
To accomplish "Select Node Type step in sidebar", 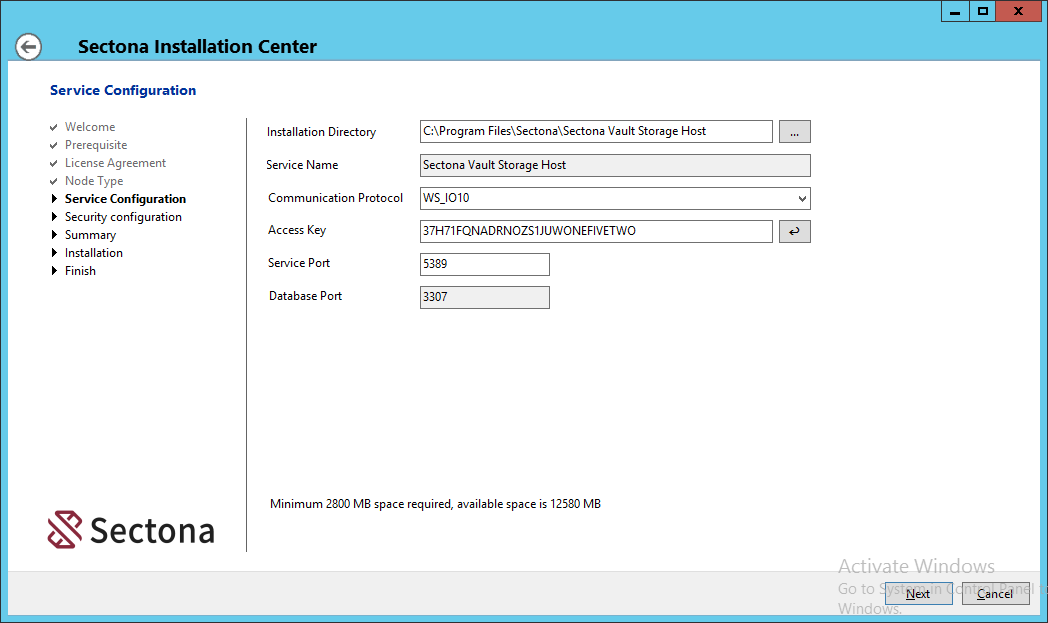I will click(x=94, y=181).
